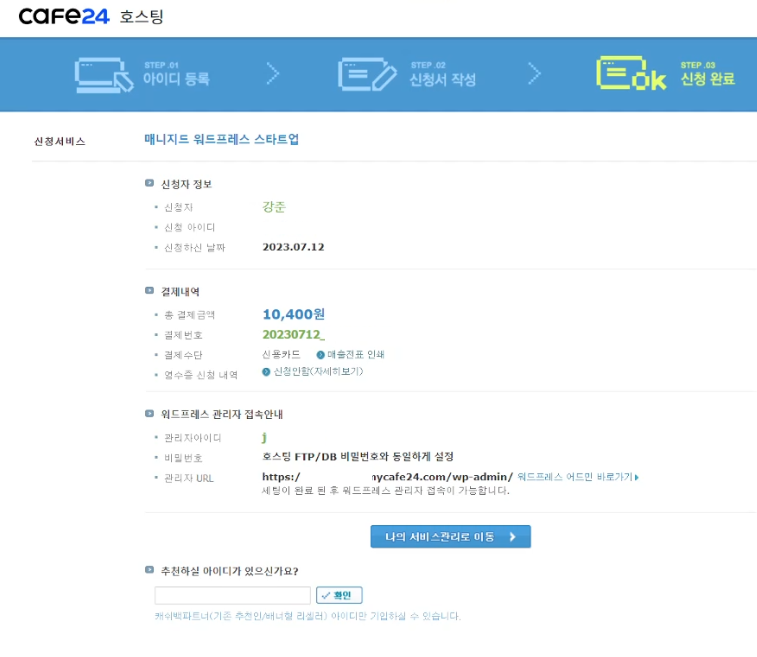Click the 매니지드 워드프레스 스타트업 service title
Image resolution: width=757 pixels, height=657 pixels.
(222, 140)
